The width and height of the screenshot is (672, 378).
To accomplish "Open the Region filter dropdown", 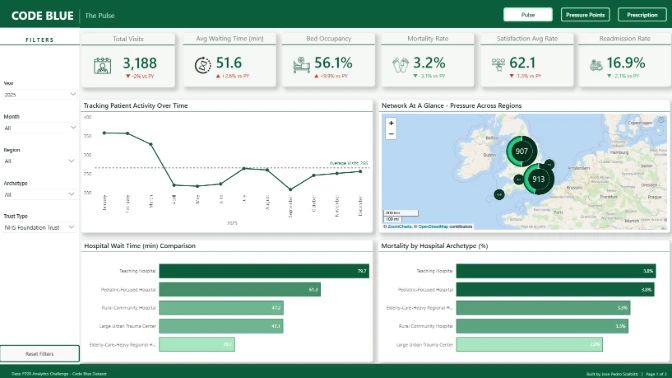I will (x=39, y=161).
